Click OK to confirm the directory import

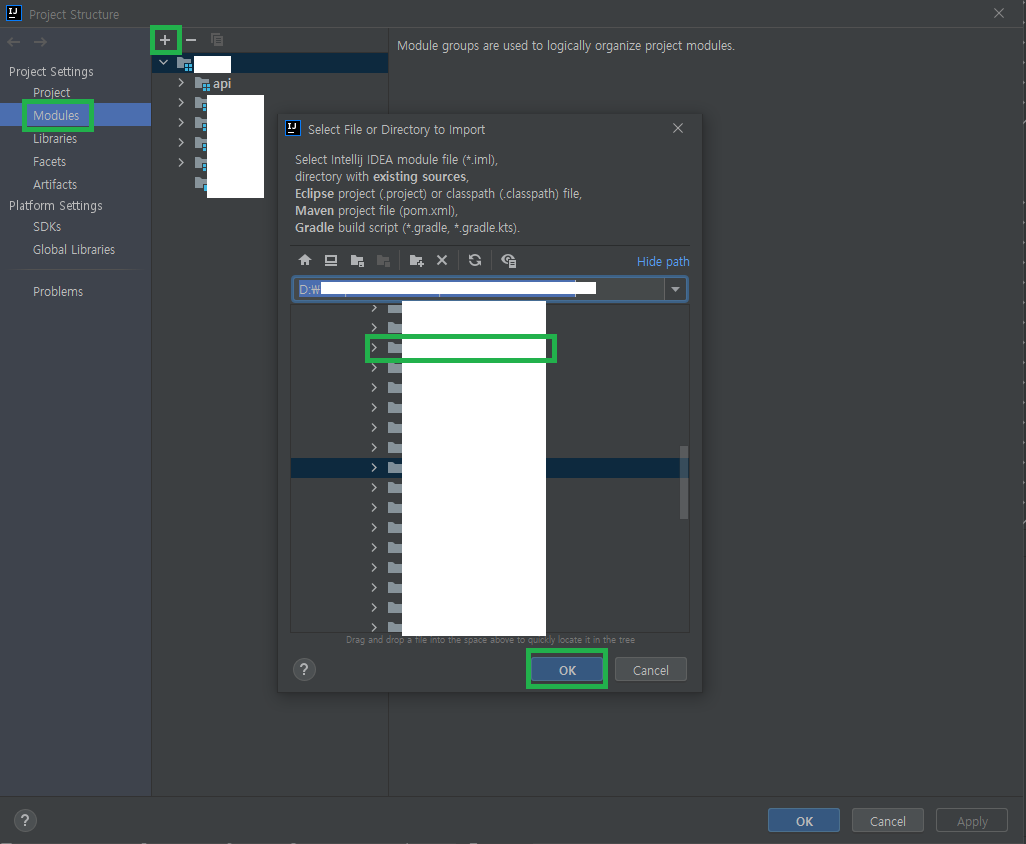pyautogui.click(x=566, y=669)
